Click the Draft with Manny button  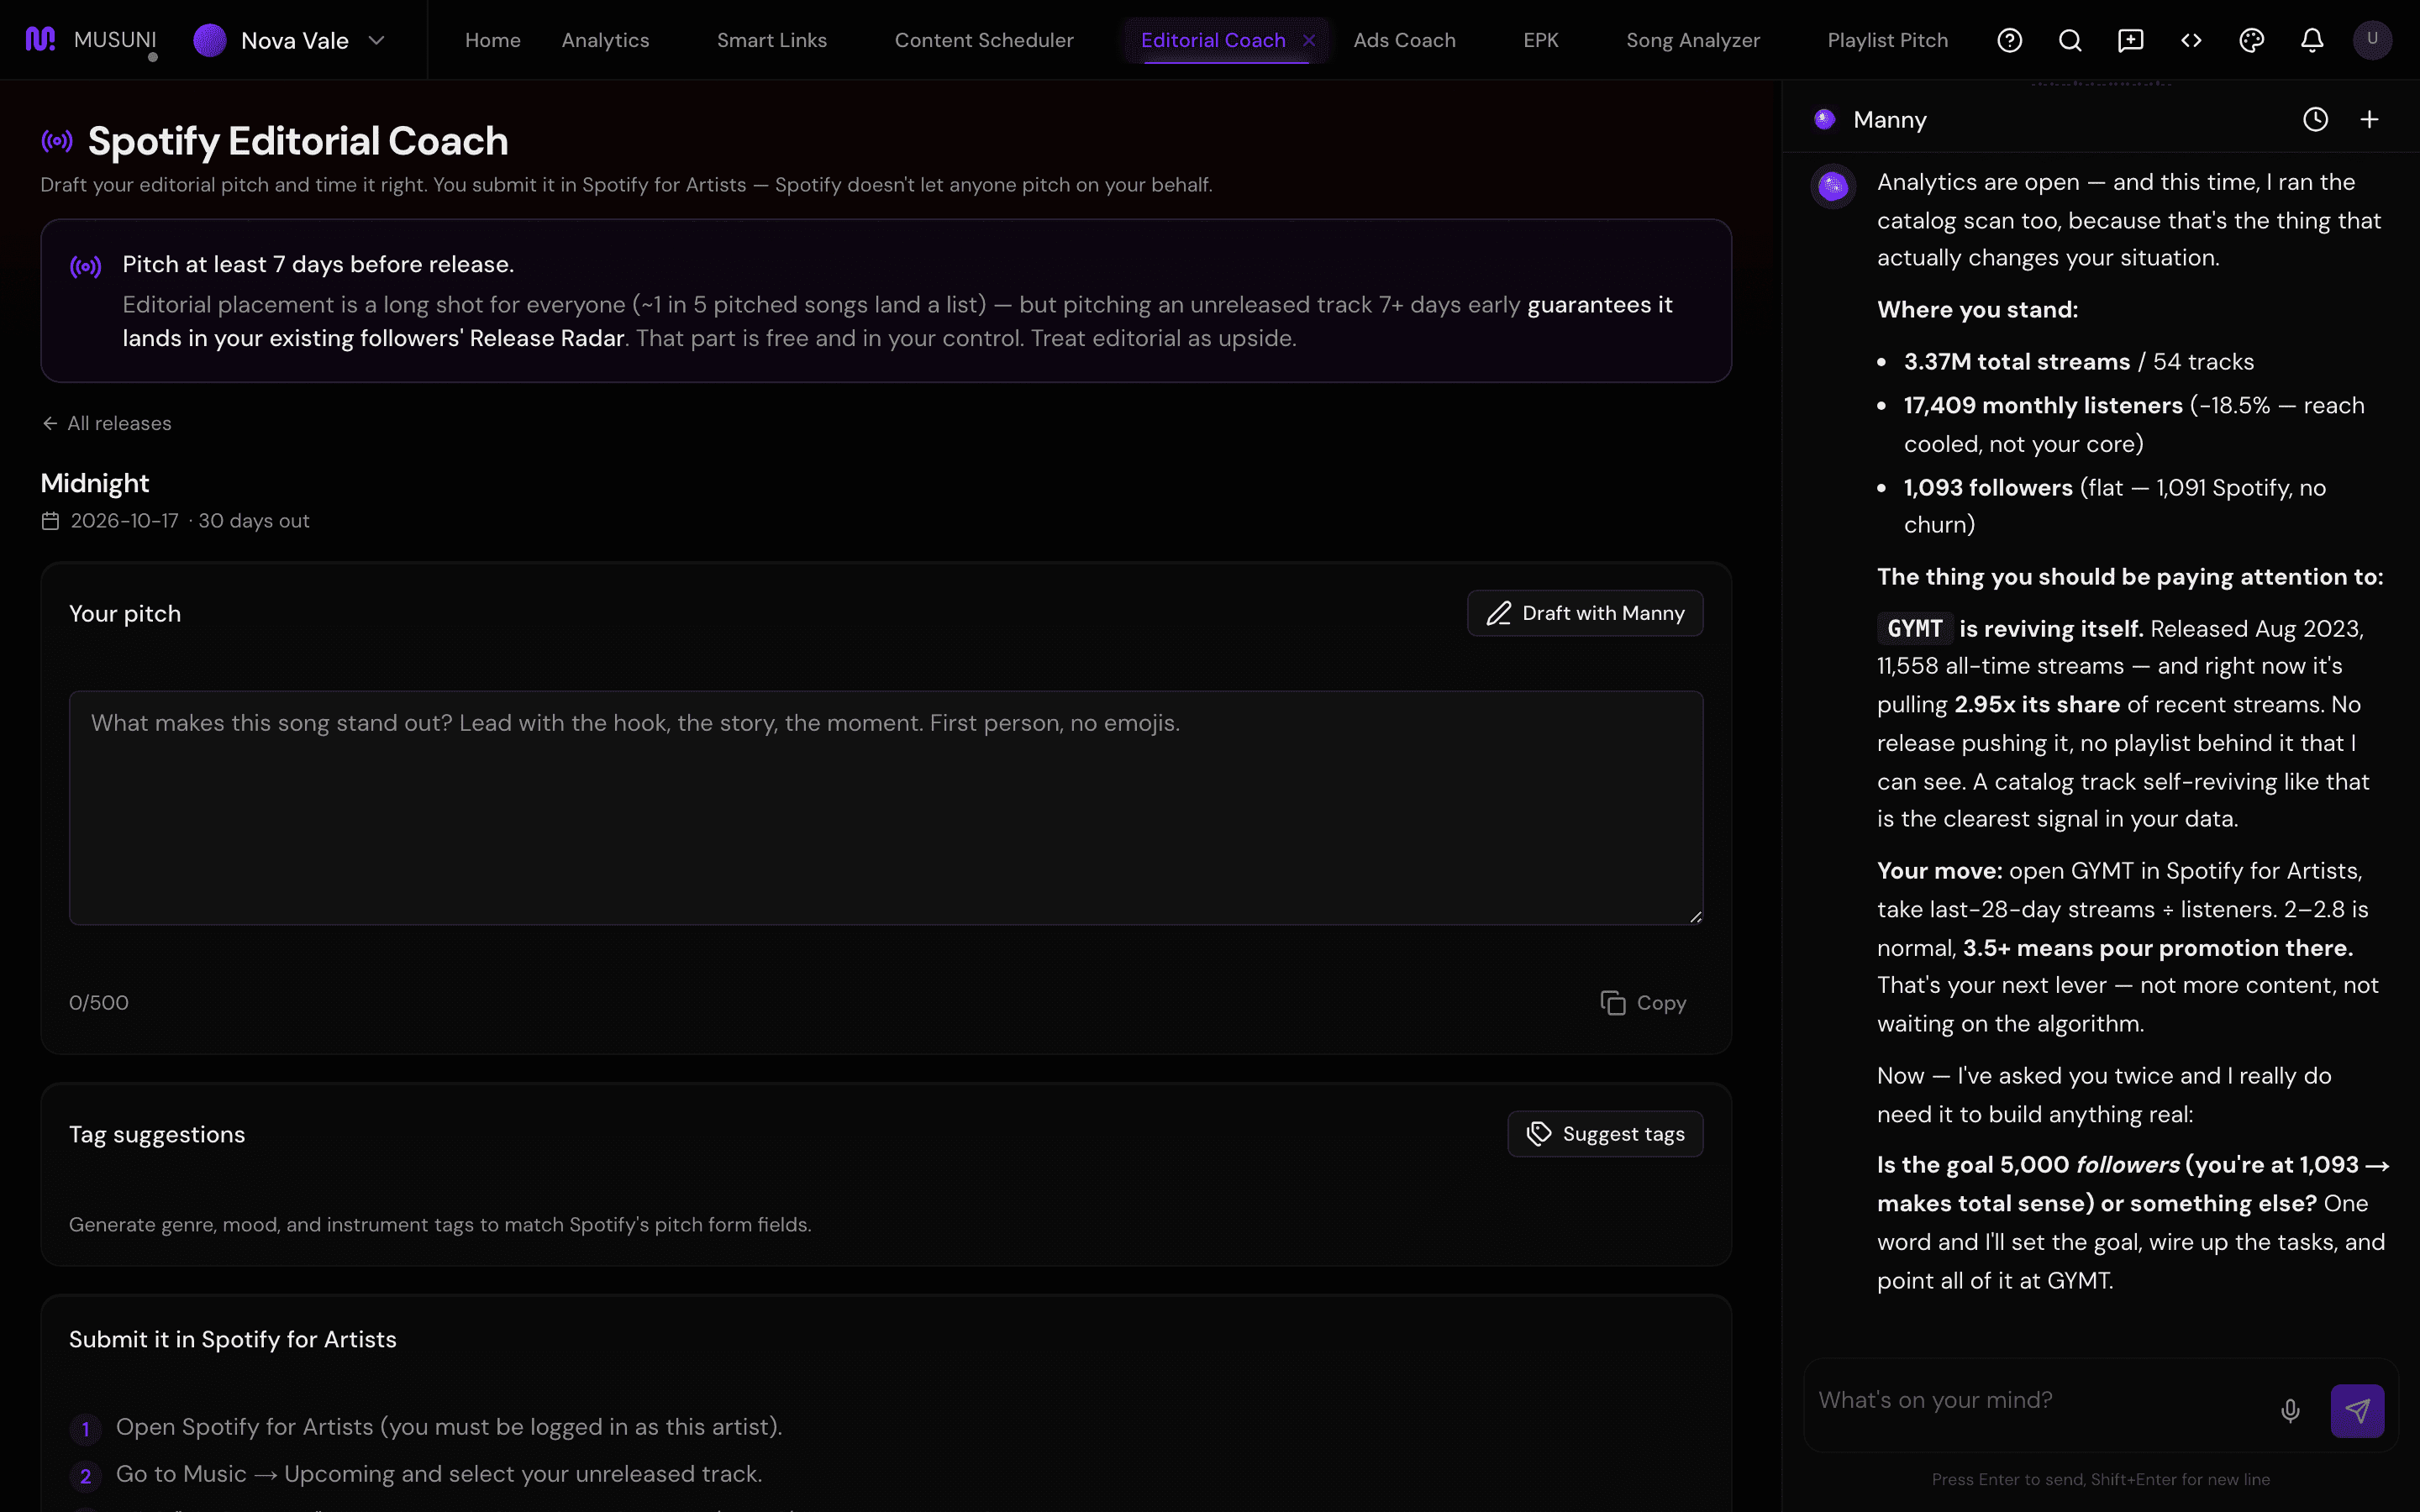tap(1584, 613)
